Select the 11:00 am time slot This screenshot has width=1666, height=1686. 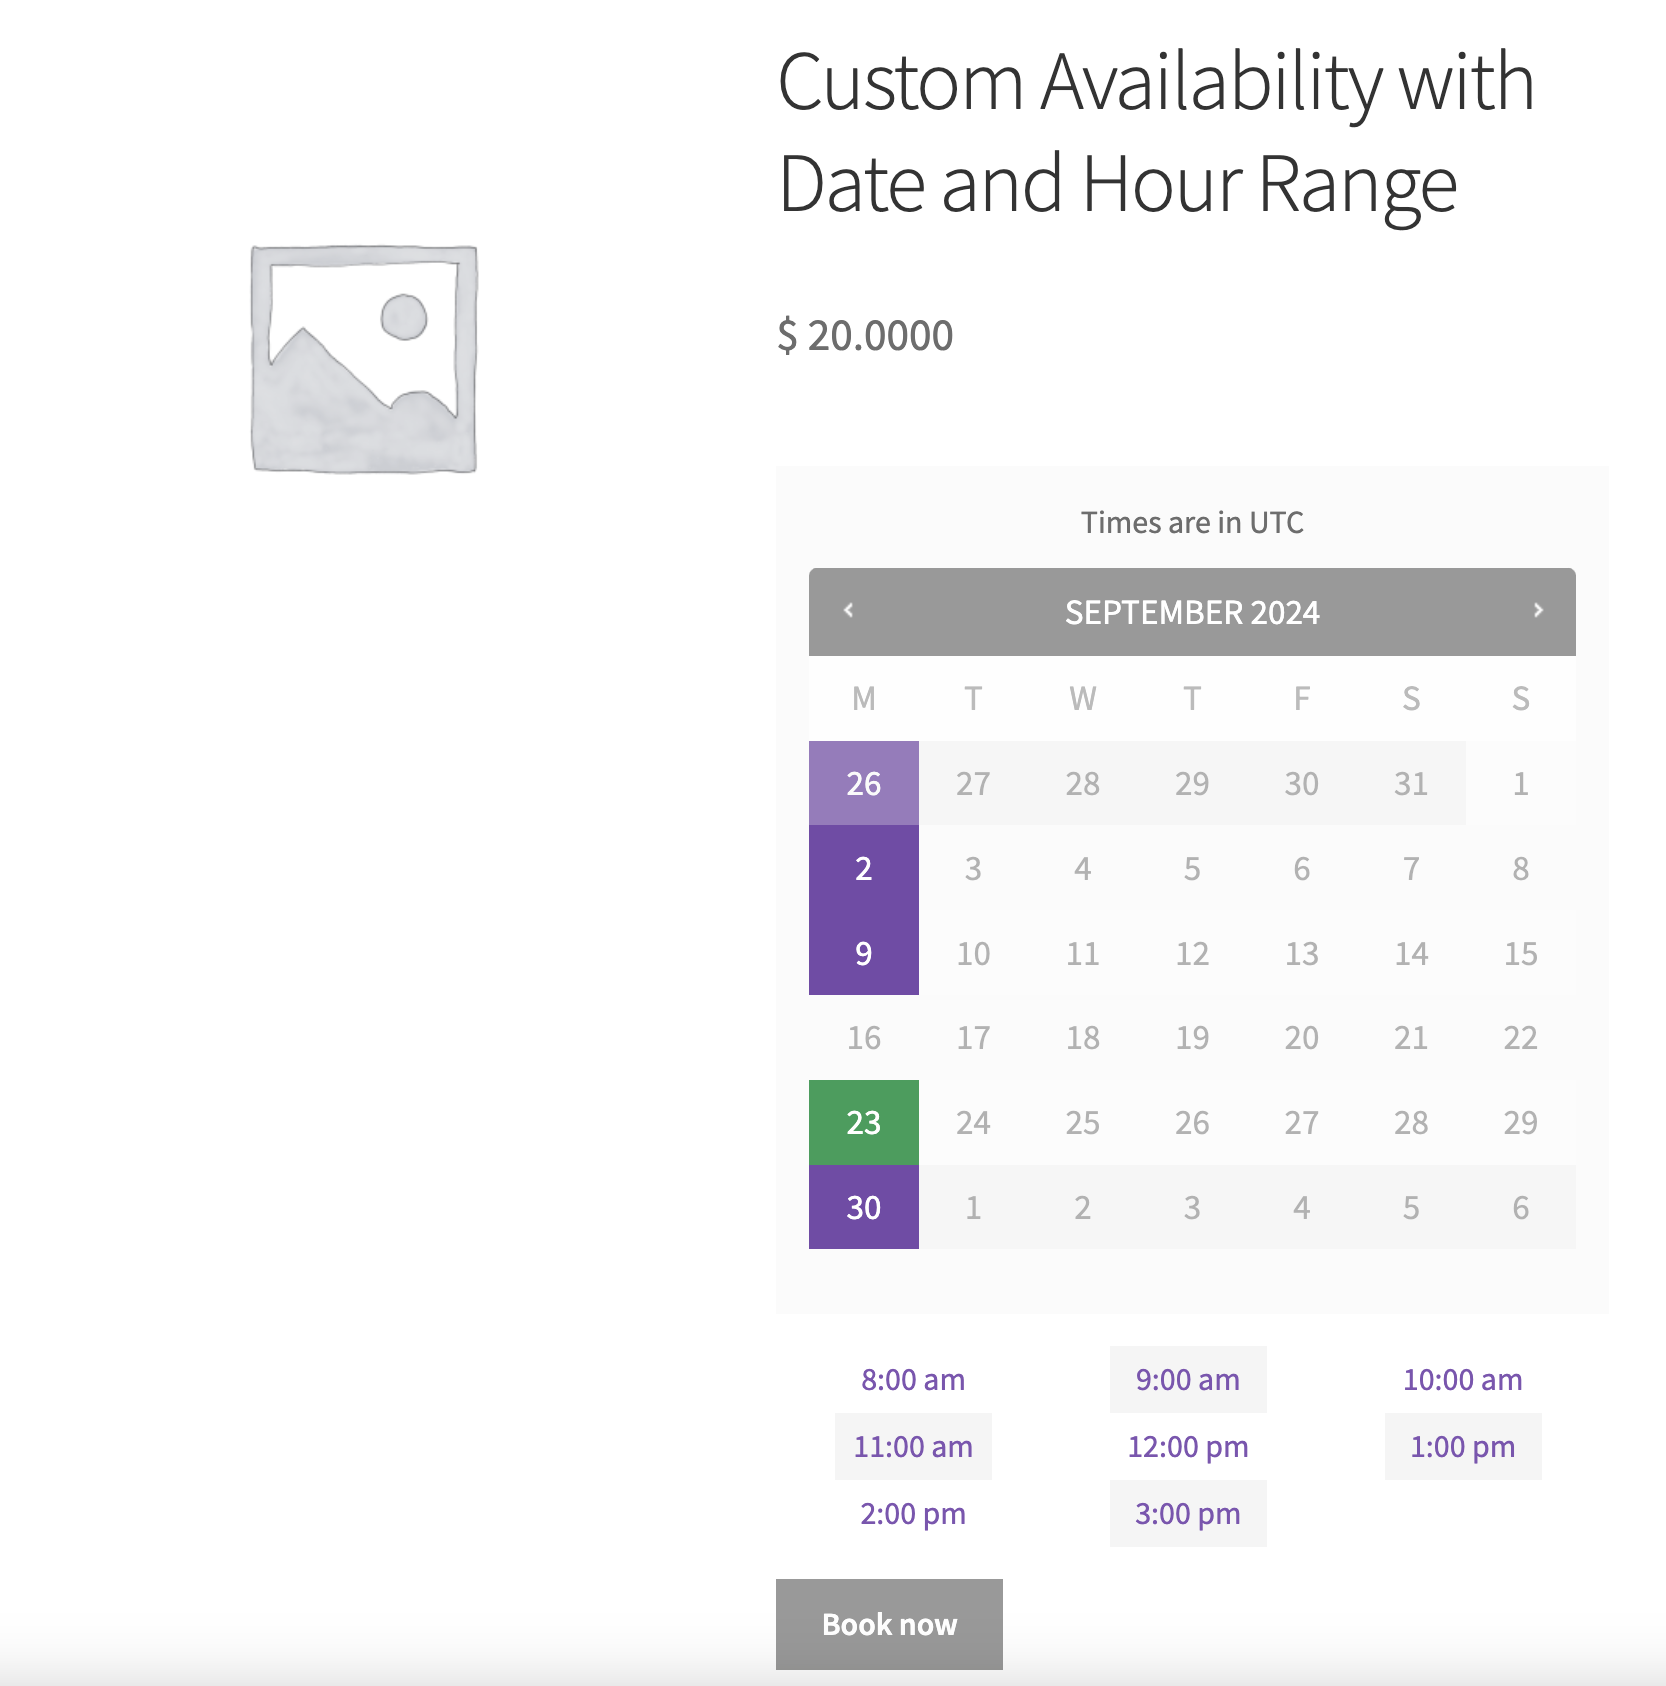[913, 1447]
